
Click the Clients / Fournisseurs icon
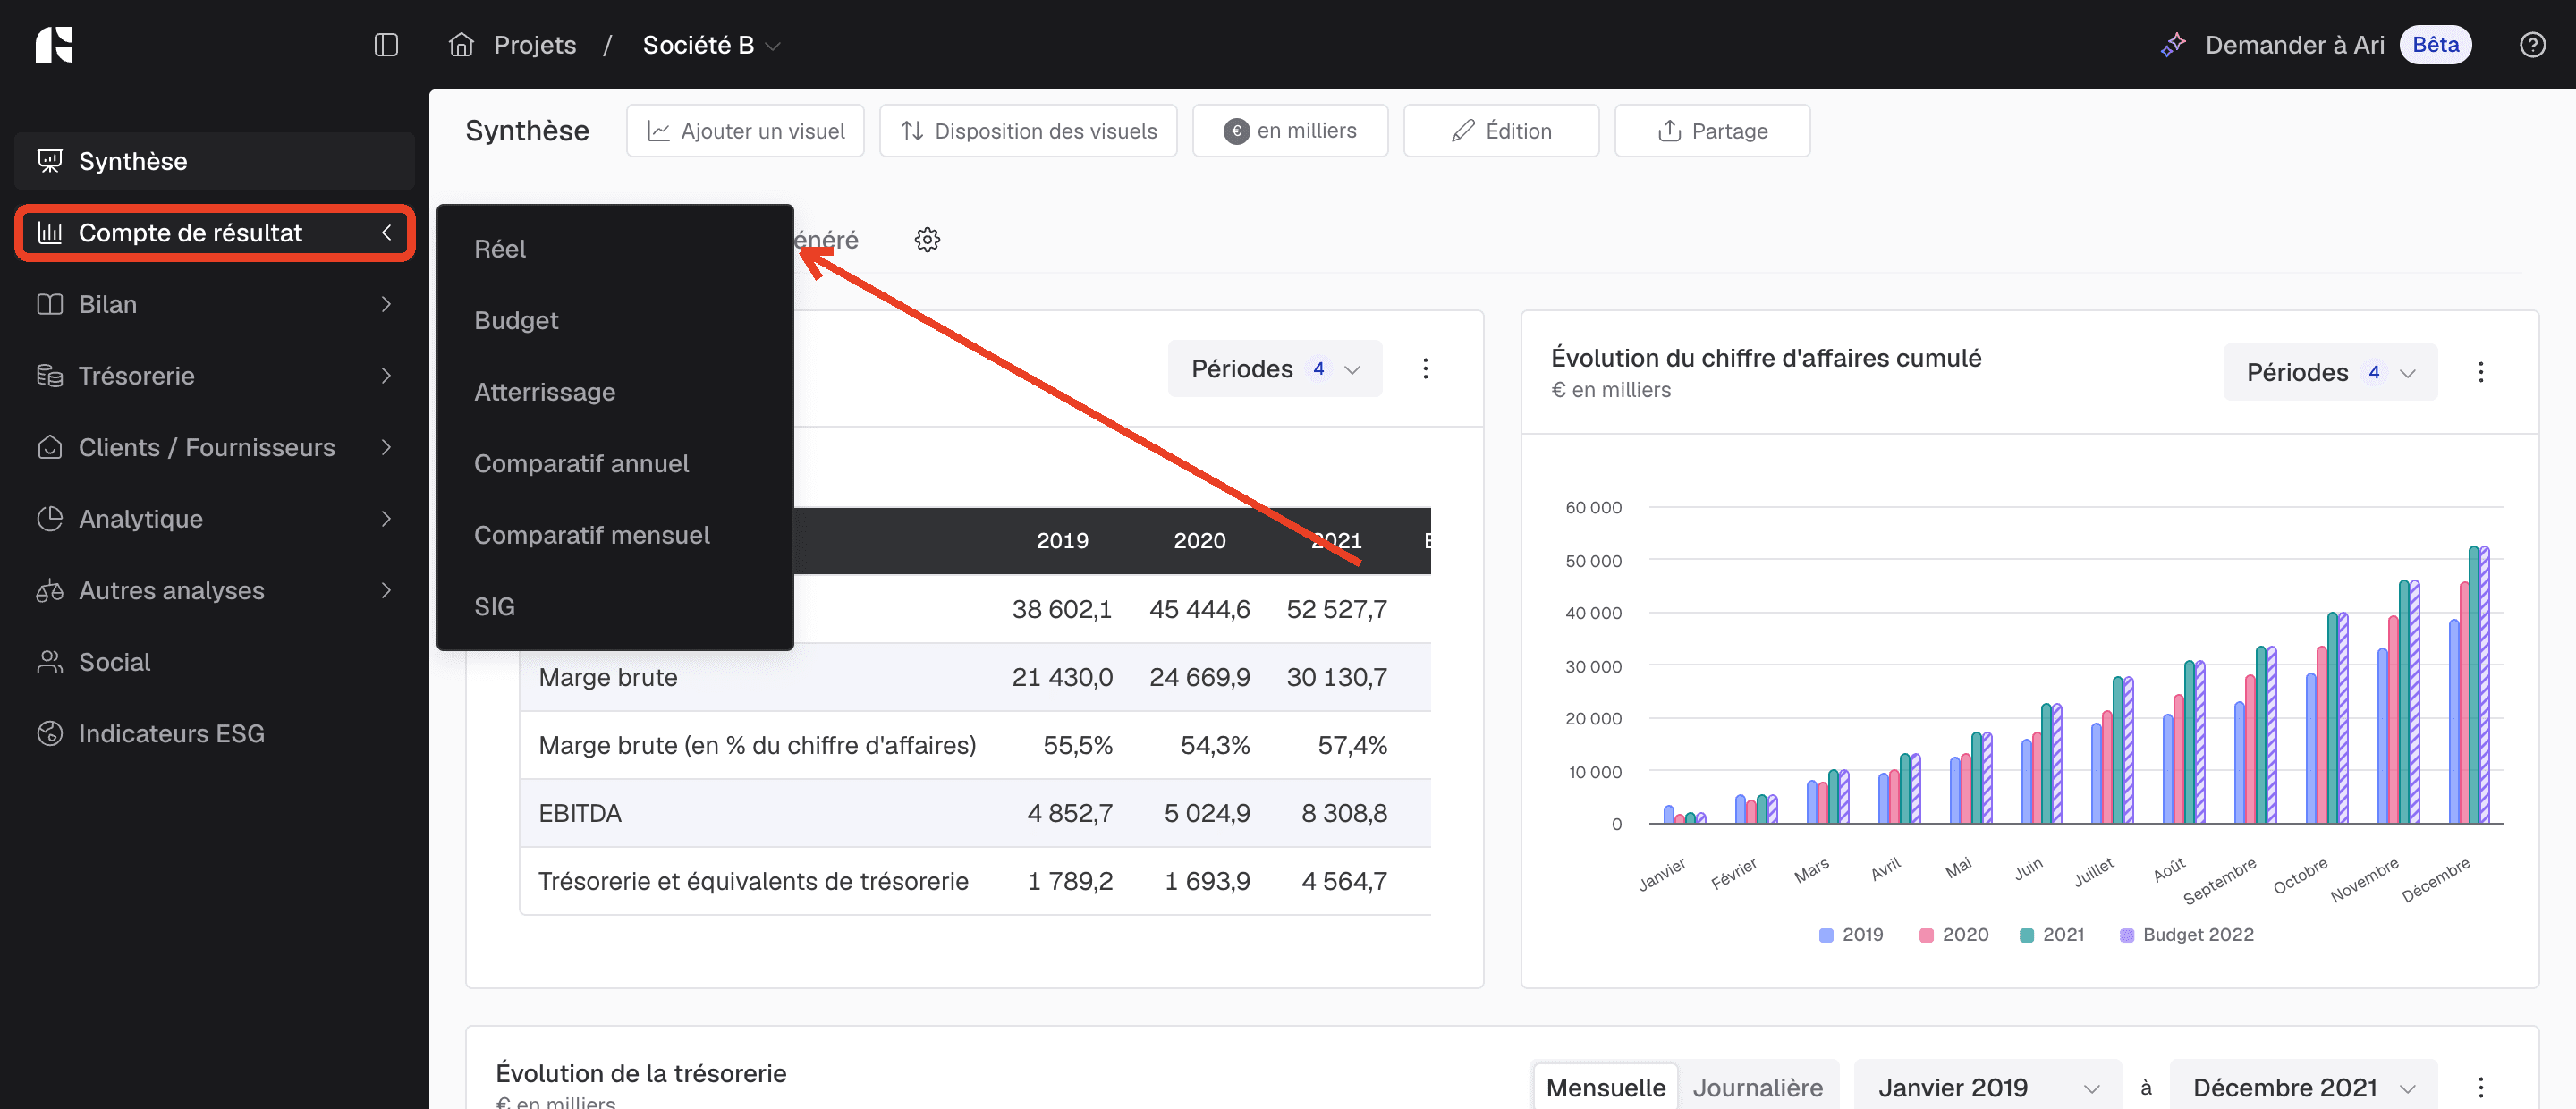tap(50, 447)
